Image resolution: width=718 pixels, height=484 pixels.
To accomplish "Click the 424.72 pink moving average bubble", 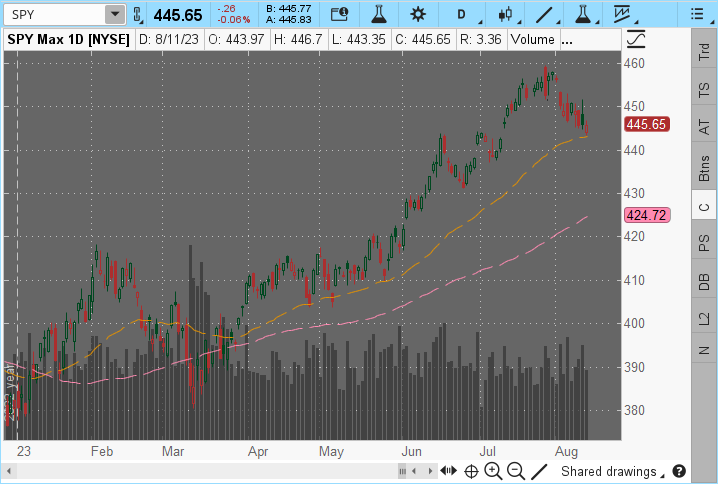I will (646, 215).
